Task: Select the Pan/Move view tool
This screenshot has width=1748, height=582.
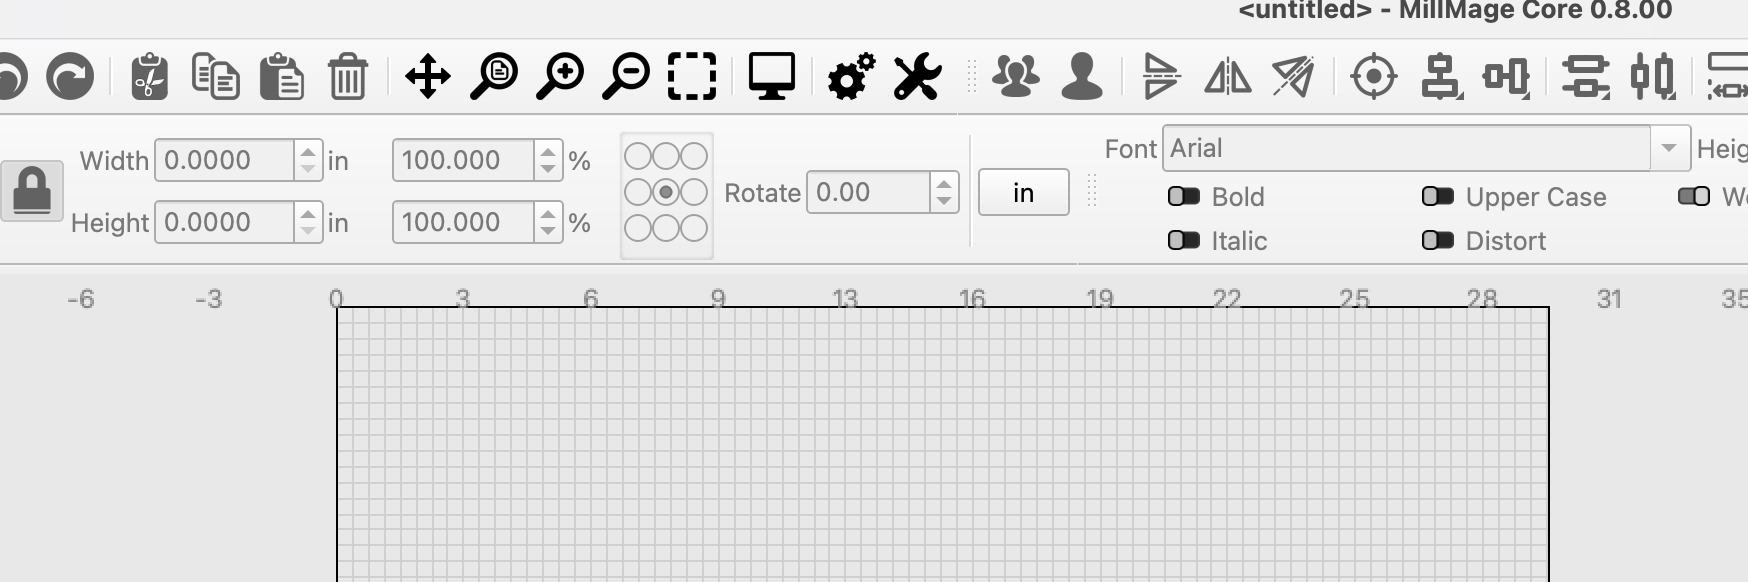Action: 427,77
